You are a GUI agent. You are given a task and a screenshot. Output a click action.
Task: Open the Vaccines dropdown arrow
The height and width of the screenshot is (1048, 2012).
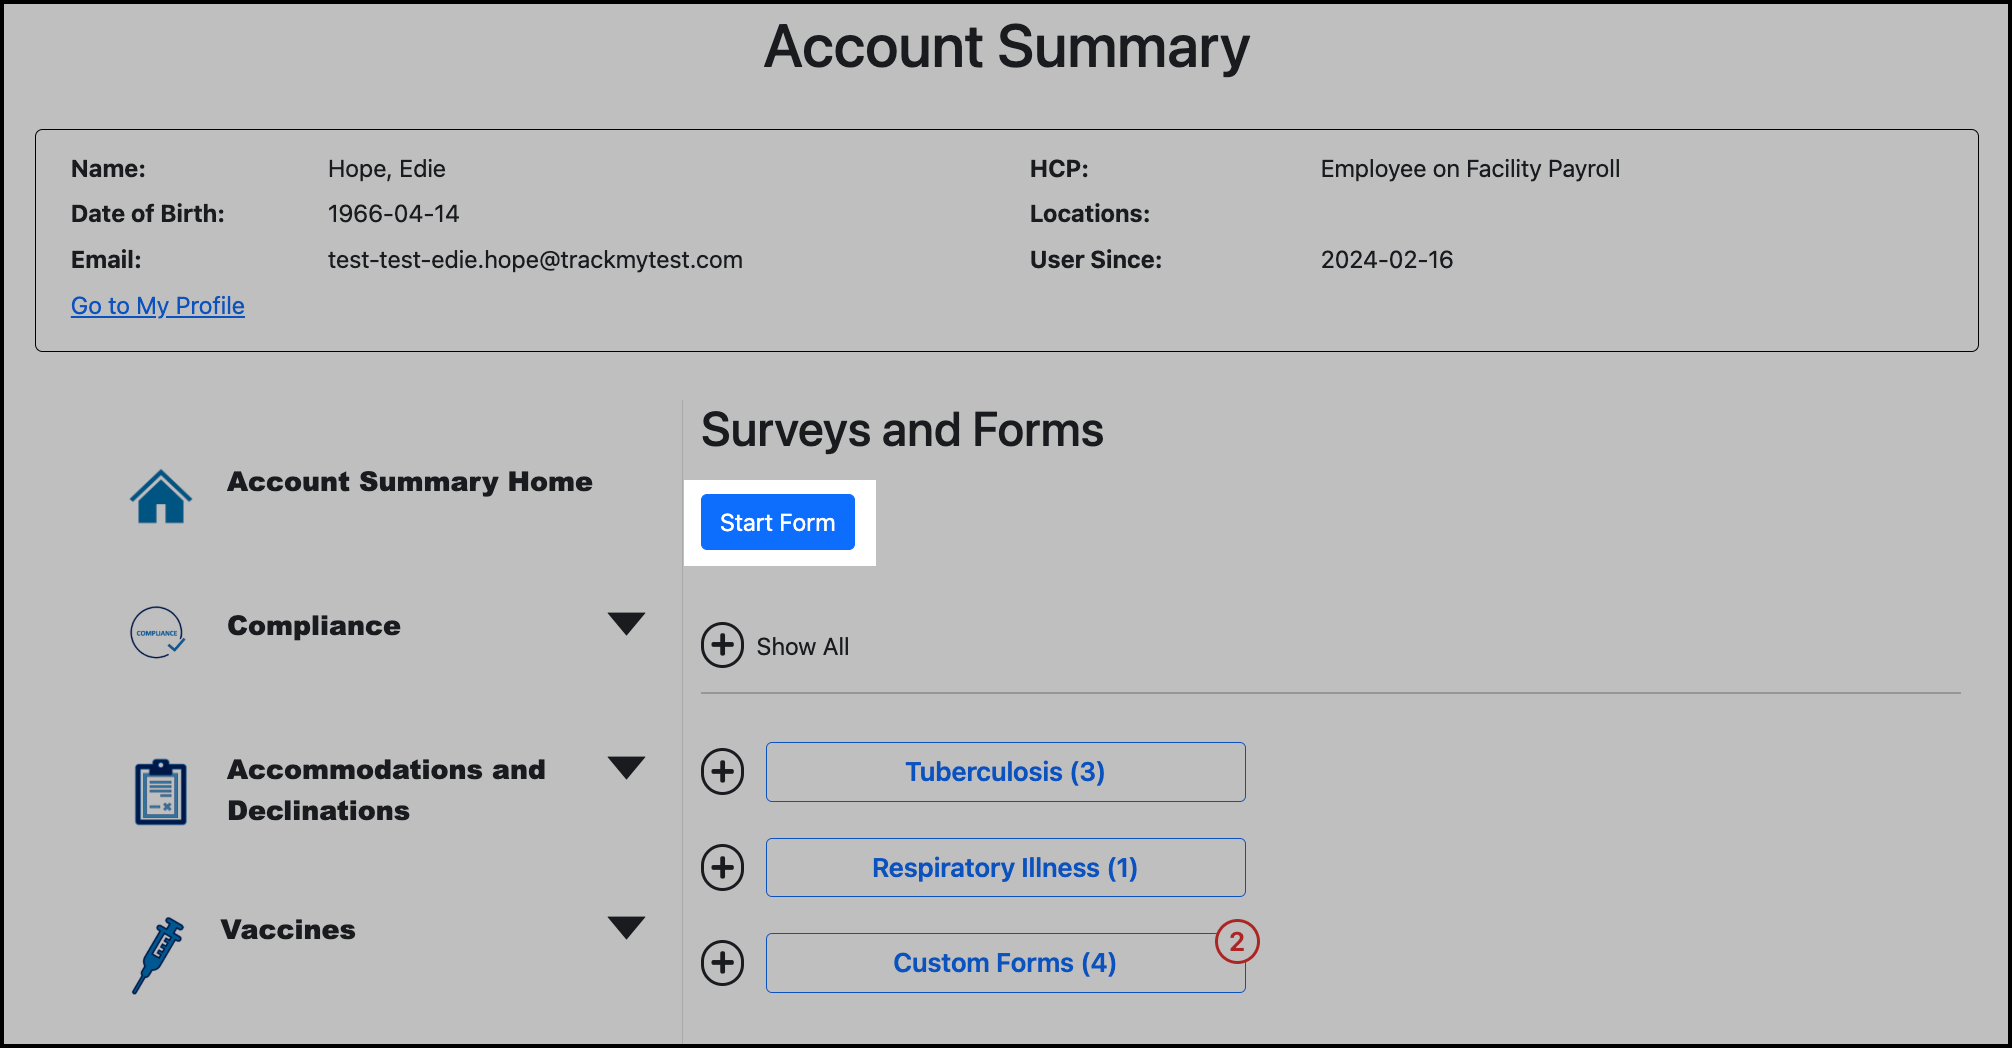pyautogui.click(x=626, y=928)
